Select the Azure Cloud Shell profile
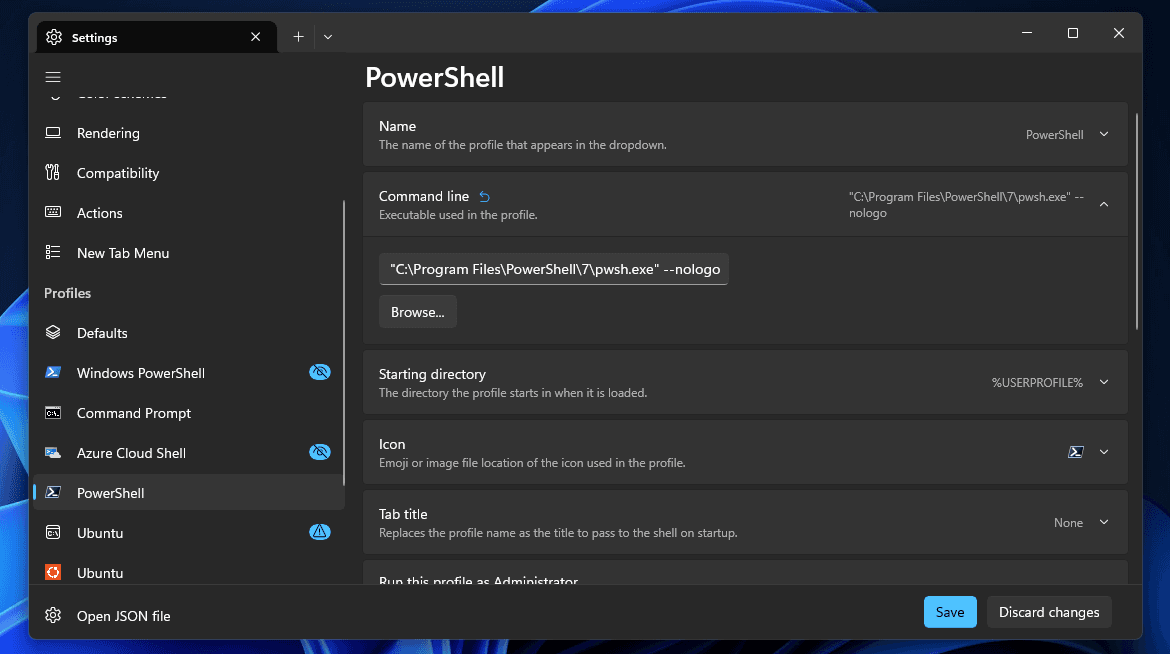Viewport: 1170px width, 654px height. 189,452
